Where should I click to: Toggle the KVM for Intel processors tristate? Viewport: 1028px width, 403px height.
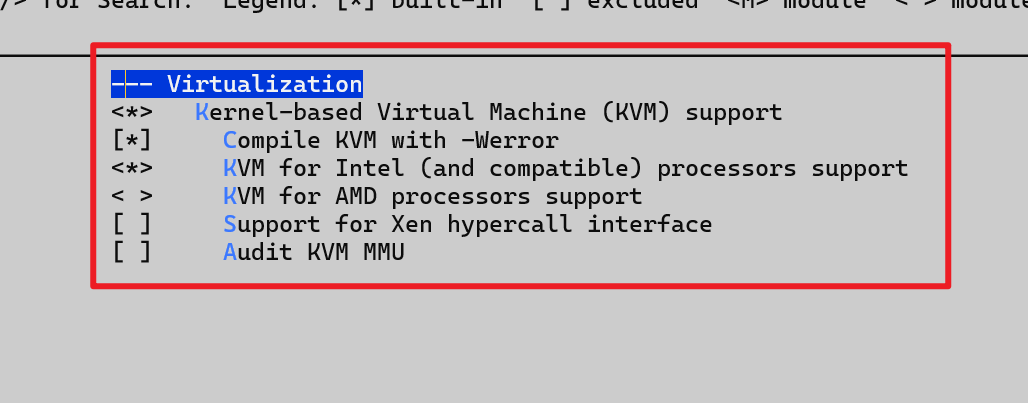click(x=131, y=168)
